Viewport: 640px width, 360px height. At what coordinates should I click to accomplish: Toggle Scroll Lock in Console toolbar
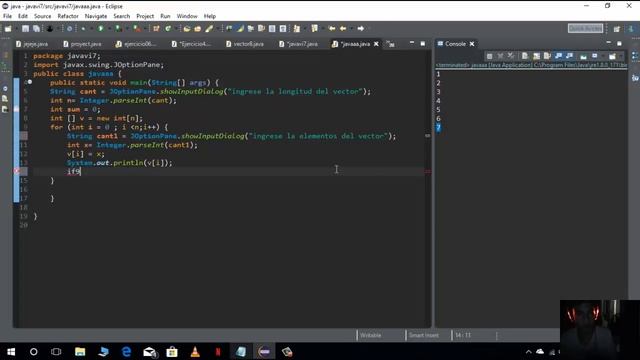tap(536, 56)
